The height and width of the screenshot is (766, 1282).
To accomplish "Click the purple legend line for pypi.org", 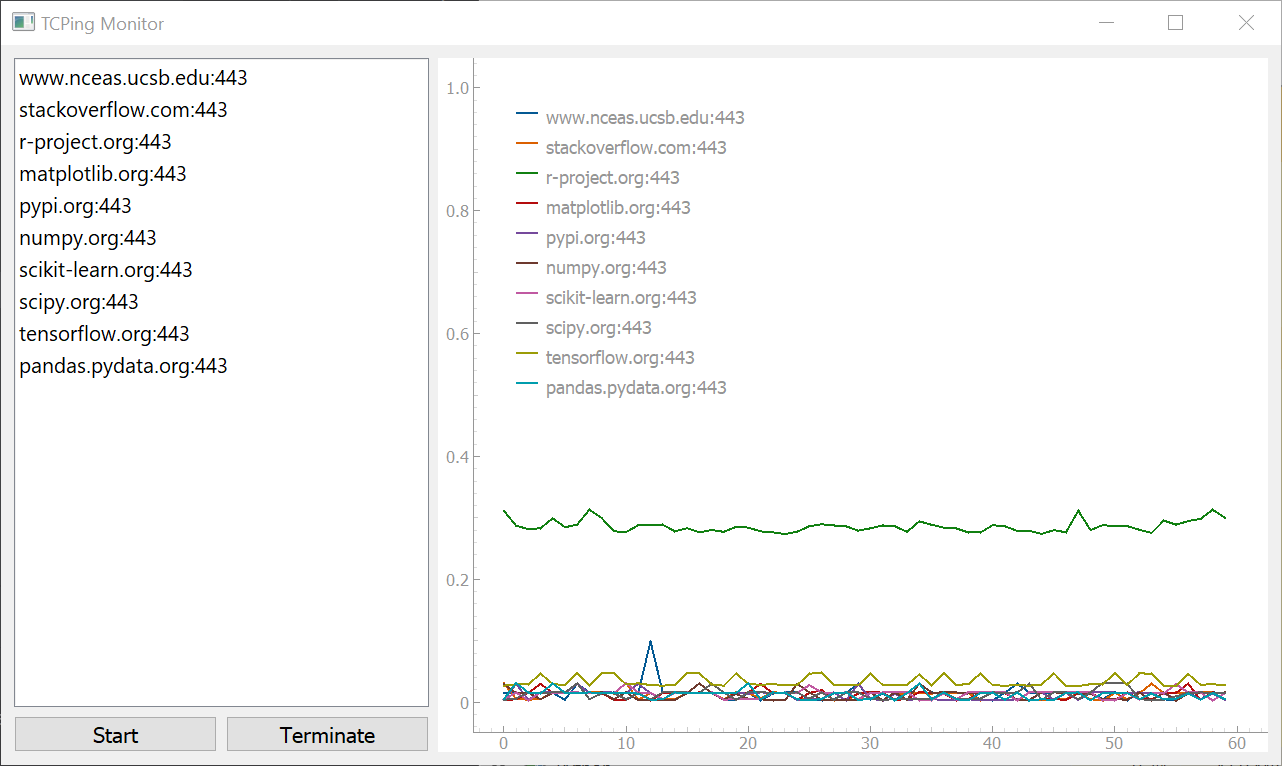I will point(527,233).
